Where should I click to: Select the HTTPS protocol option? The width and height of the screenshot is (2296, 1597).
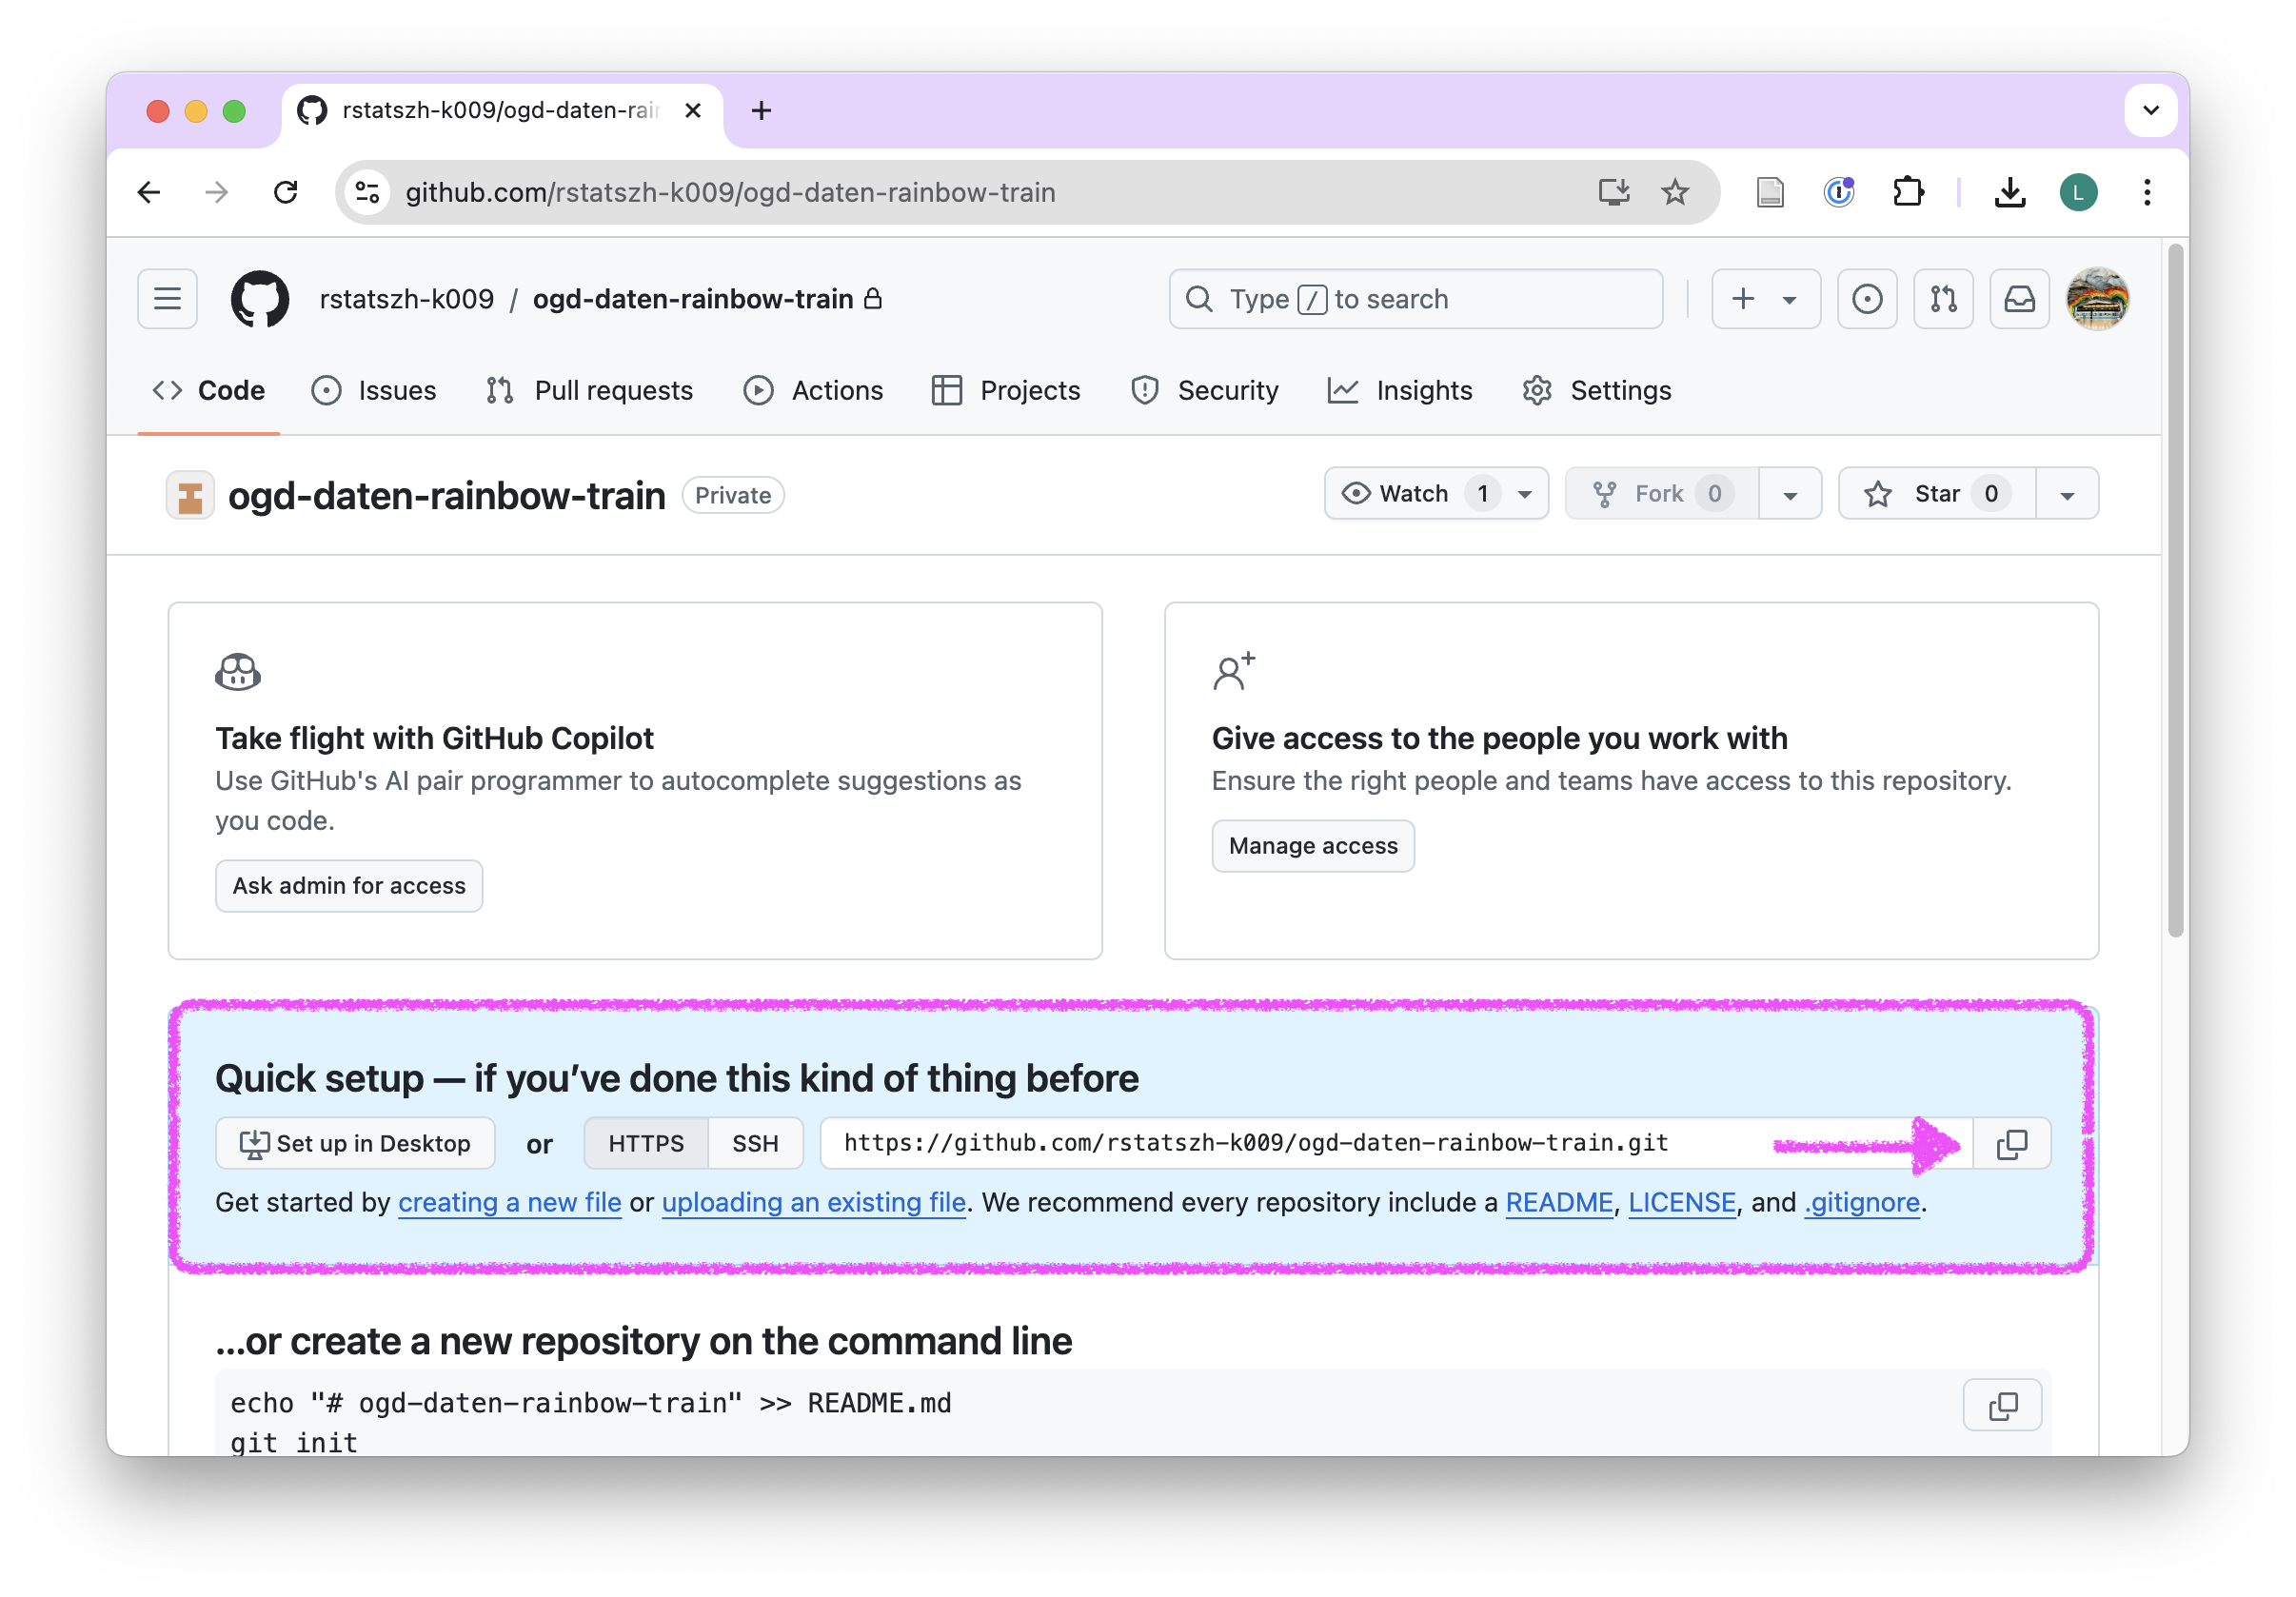coord(646,1143)
